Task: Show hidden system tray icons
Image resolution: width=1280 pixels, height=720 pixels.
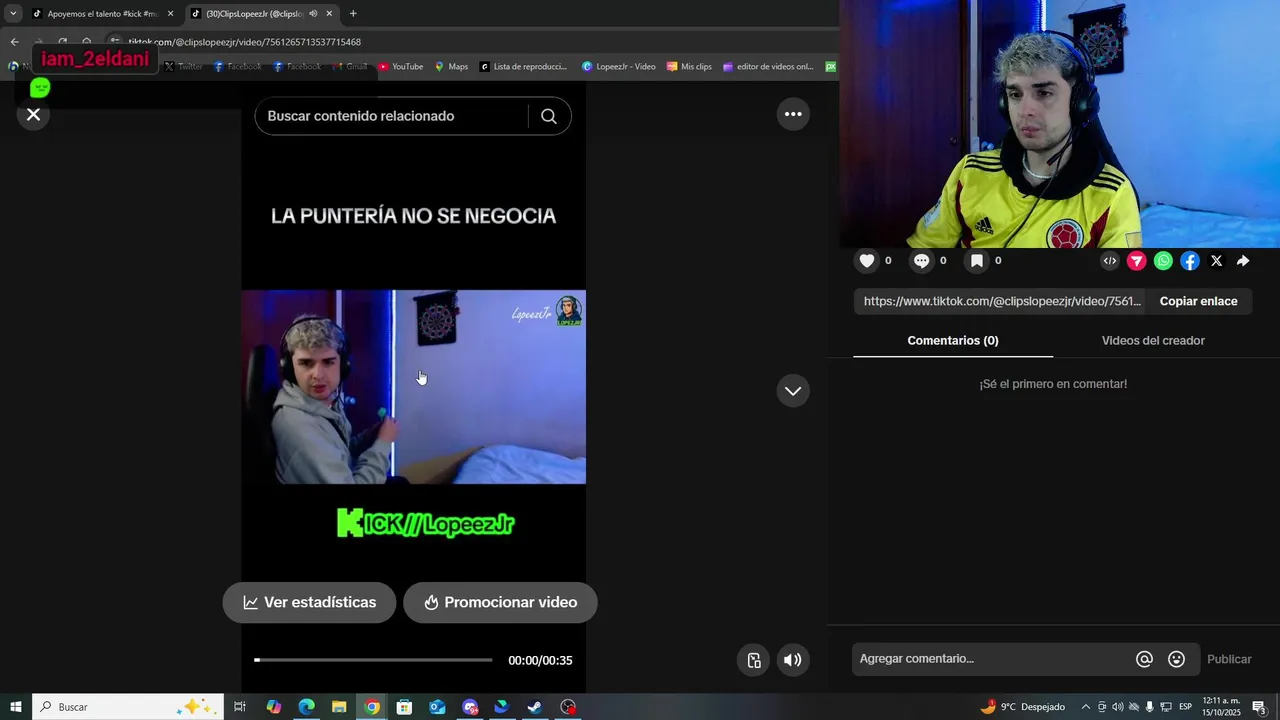Action: [1086, 707]
